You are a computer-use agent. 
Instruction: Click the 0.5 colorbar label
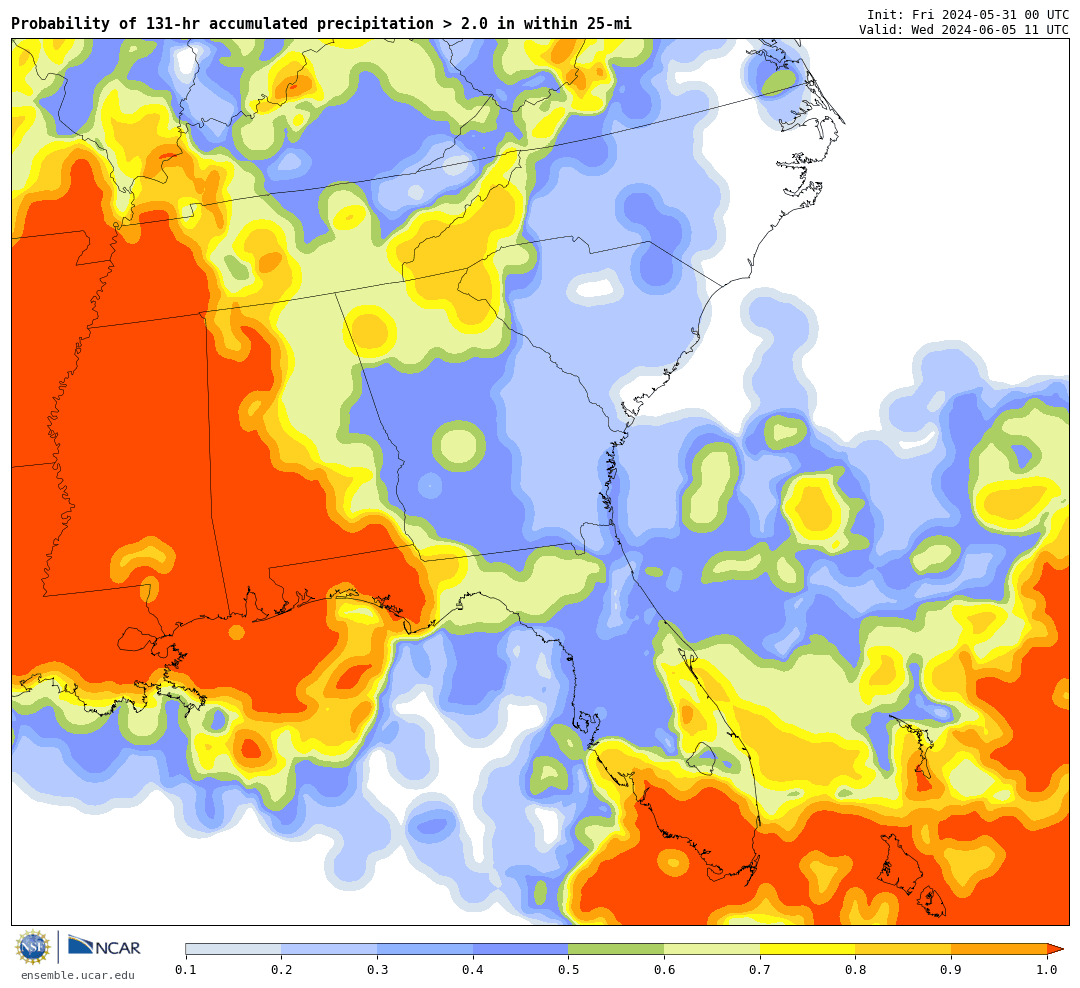tap(569, 970)
